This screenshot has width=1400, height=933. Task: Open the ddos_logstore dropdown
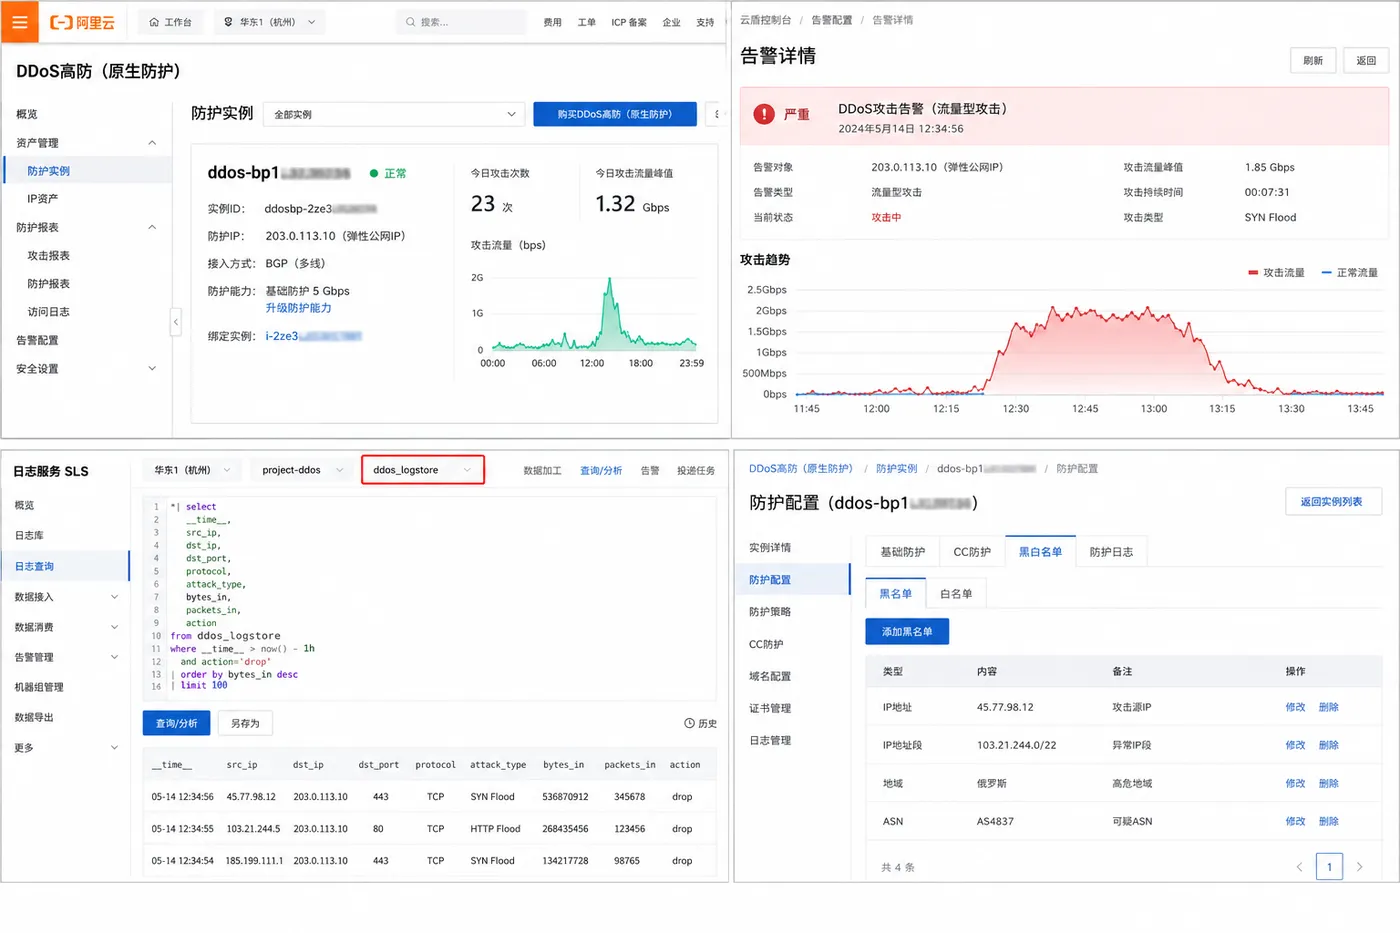pos(423,470)
